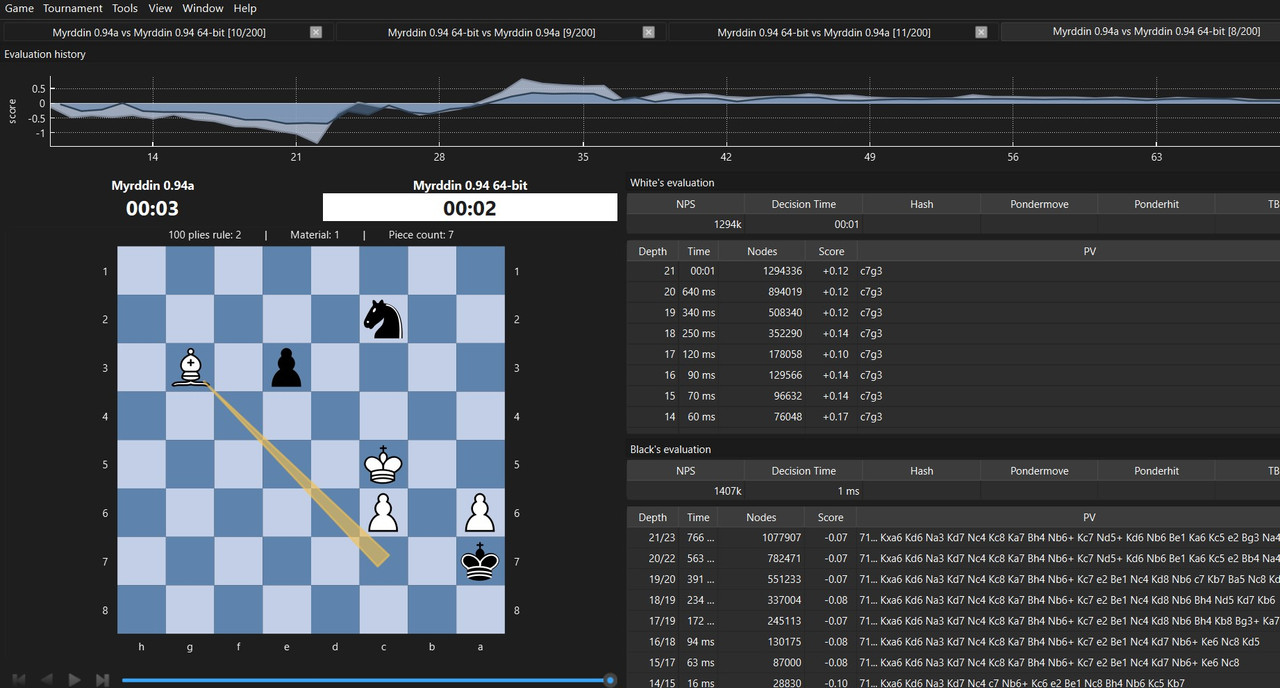This screenshot has width=1280, height=688.
Task: Click White's evaluation panel title
Action: (672, 183)
